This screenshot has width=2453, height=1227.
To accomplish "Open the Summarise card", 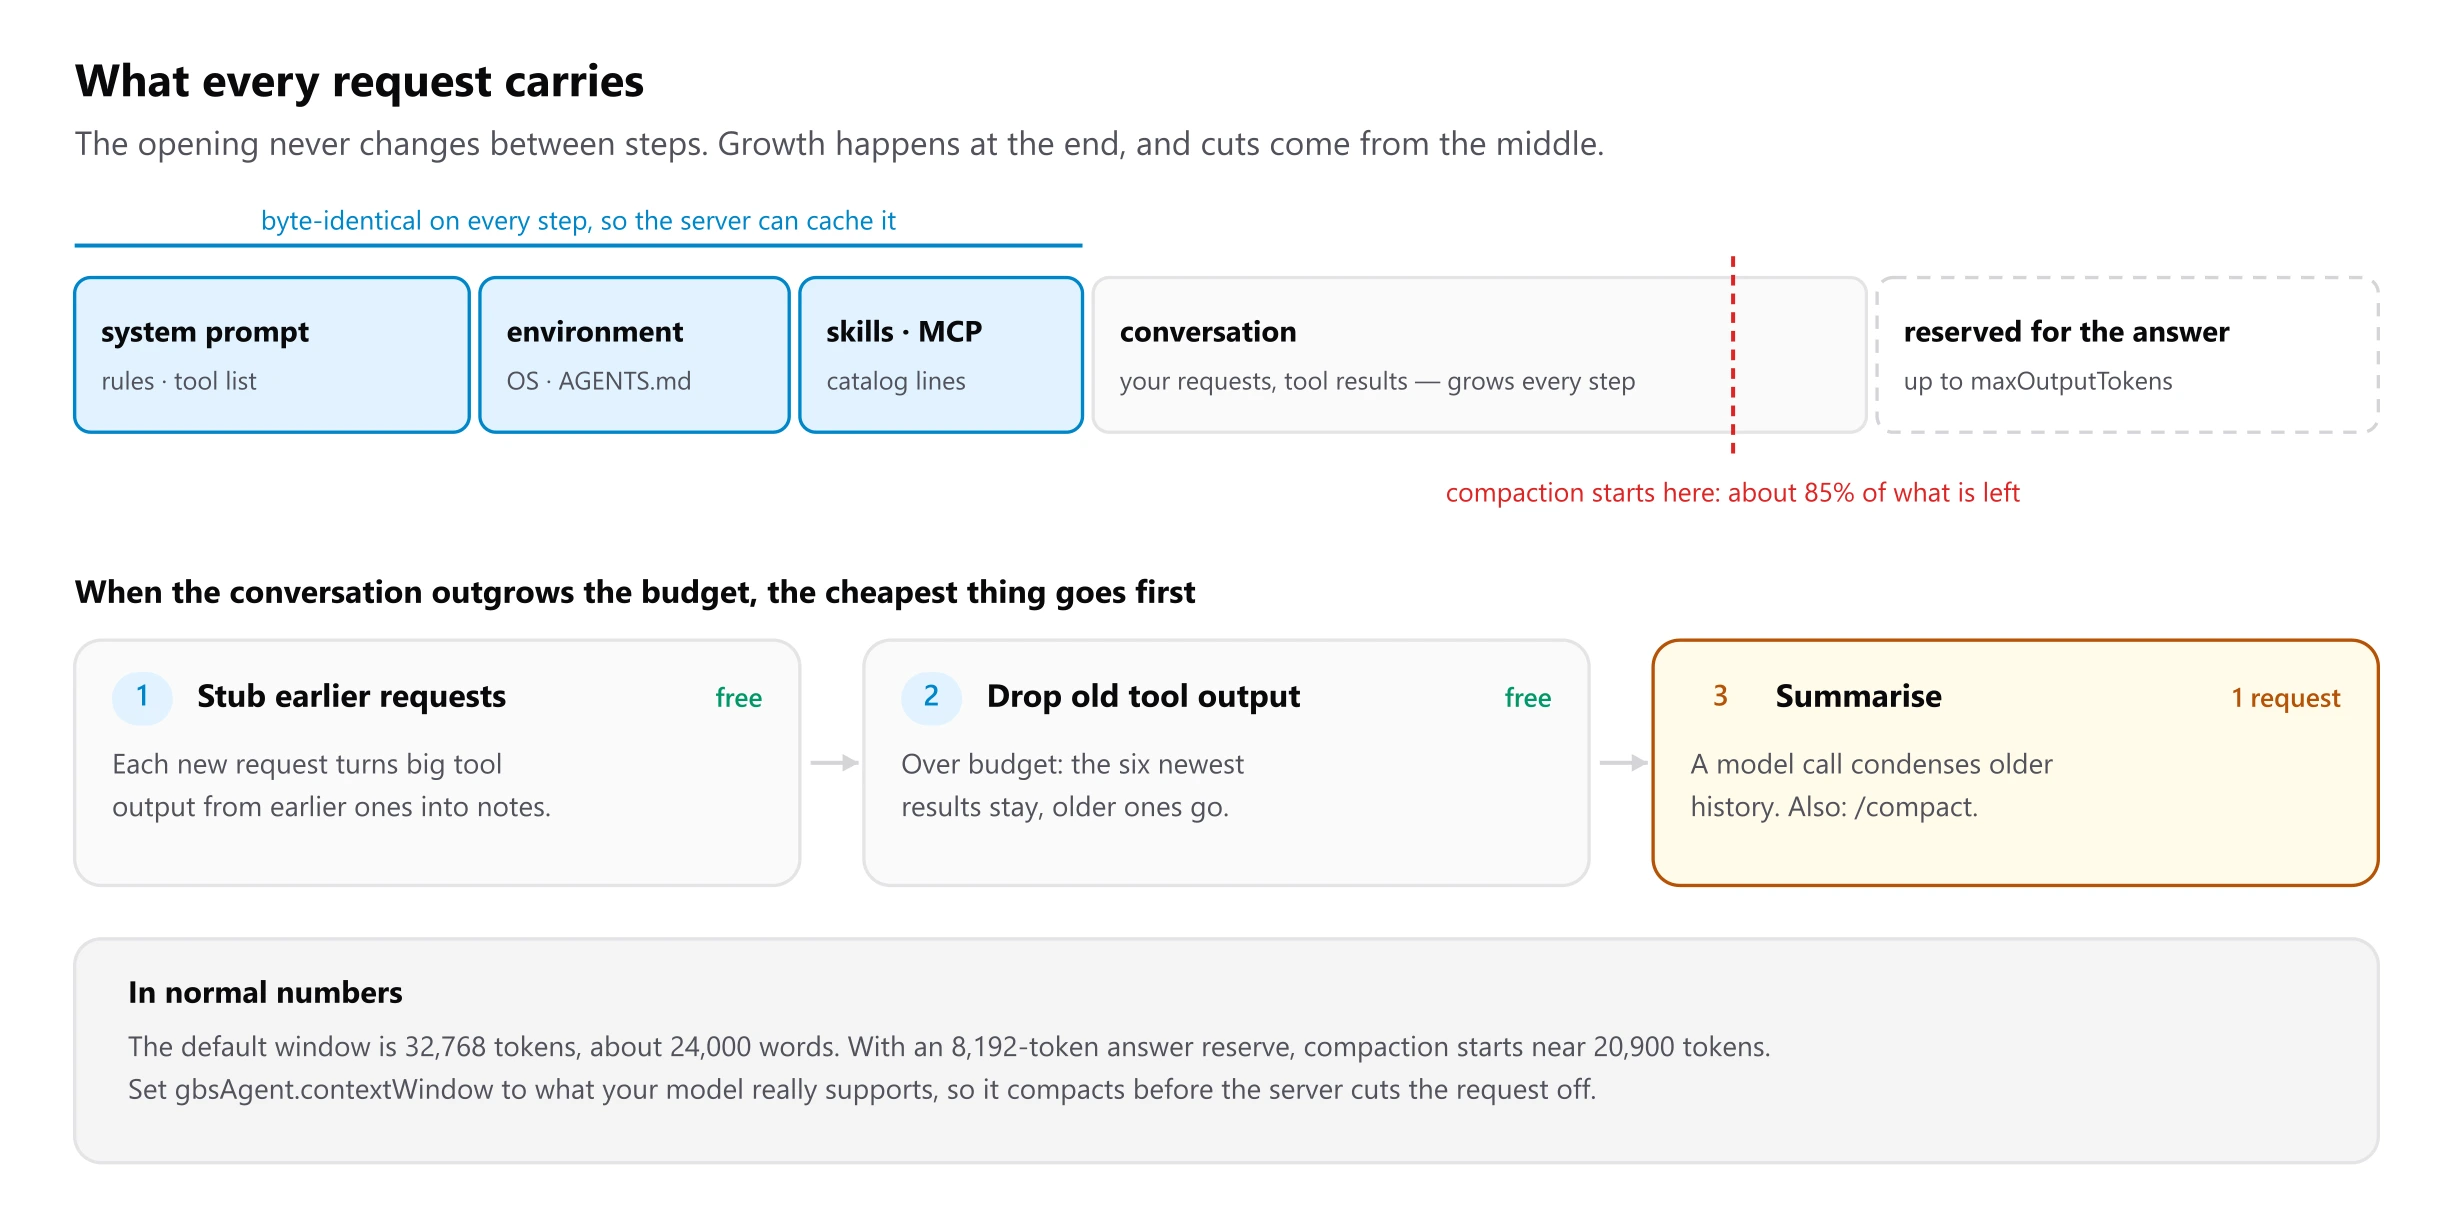I will (2015, 763).
